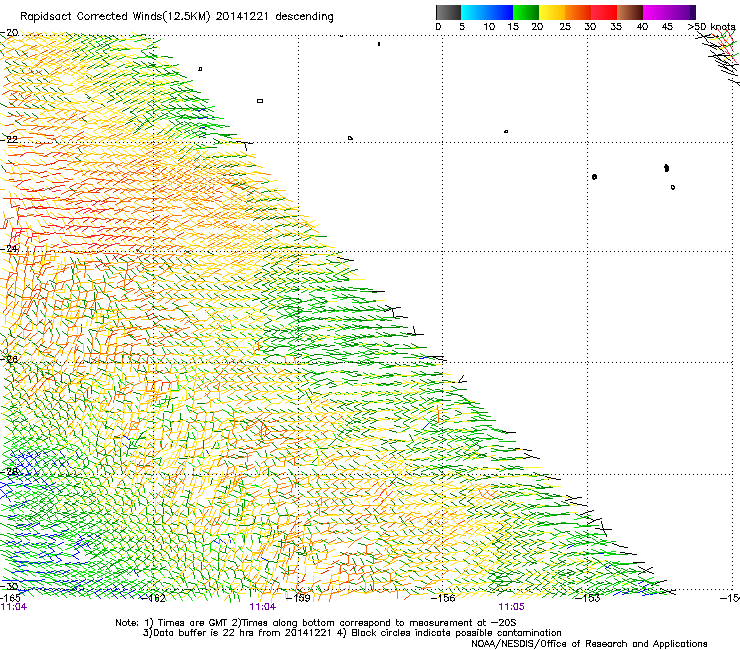Click the purple '11:05' time label
The image size is (740, 650).
[512, 607]
